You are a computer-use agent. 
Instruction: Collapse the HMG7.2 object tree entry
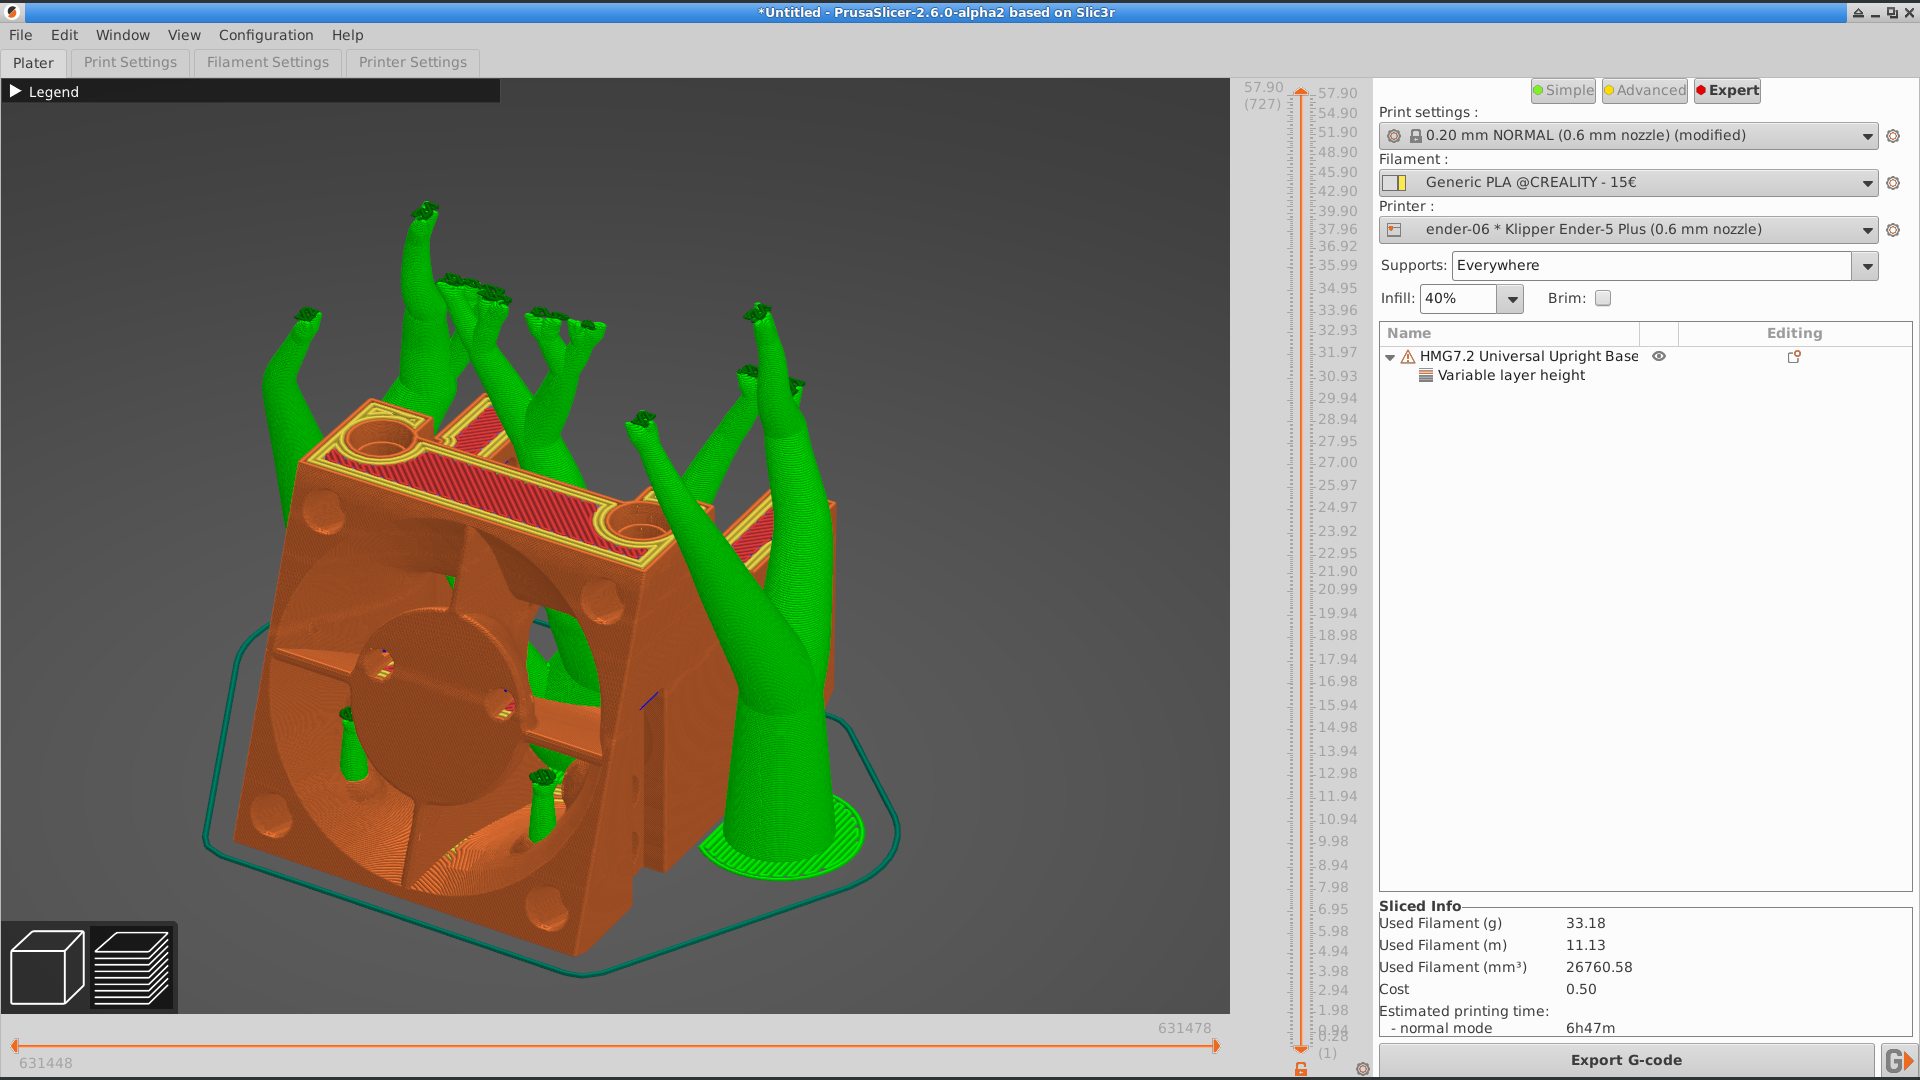(1388, 357)
